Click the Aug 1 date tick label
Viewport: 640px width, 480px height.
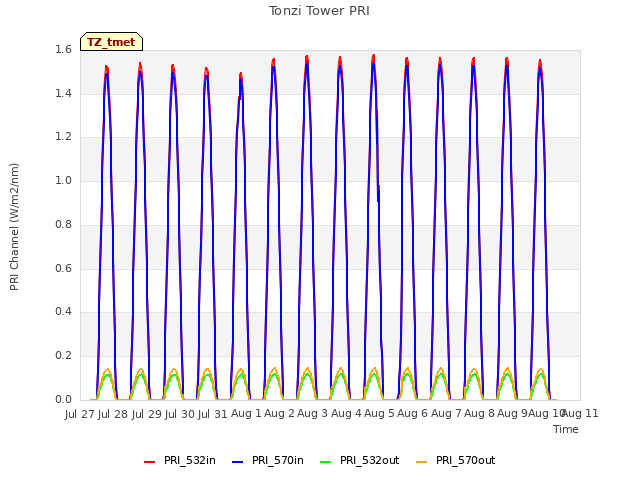[246, 414]
